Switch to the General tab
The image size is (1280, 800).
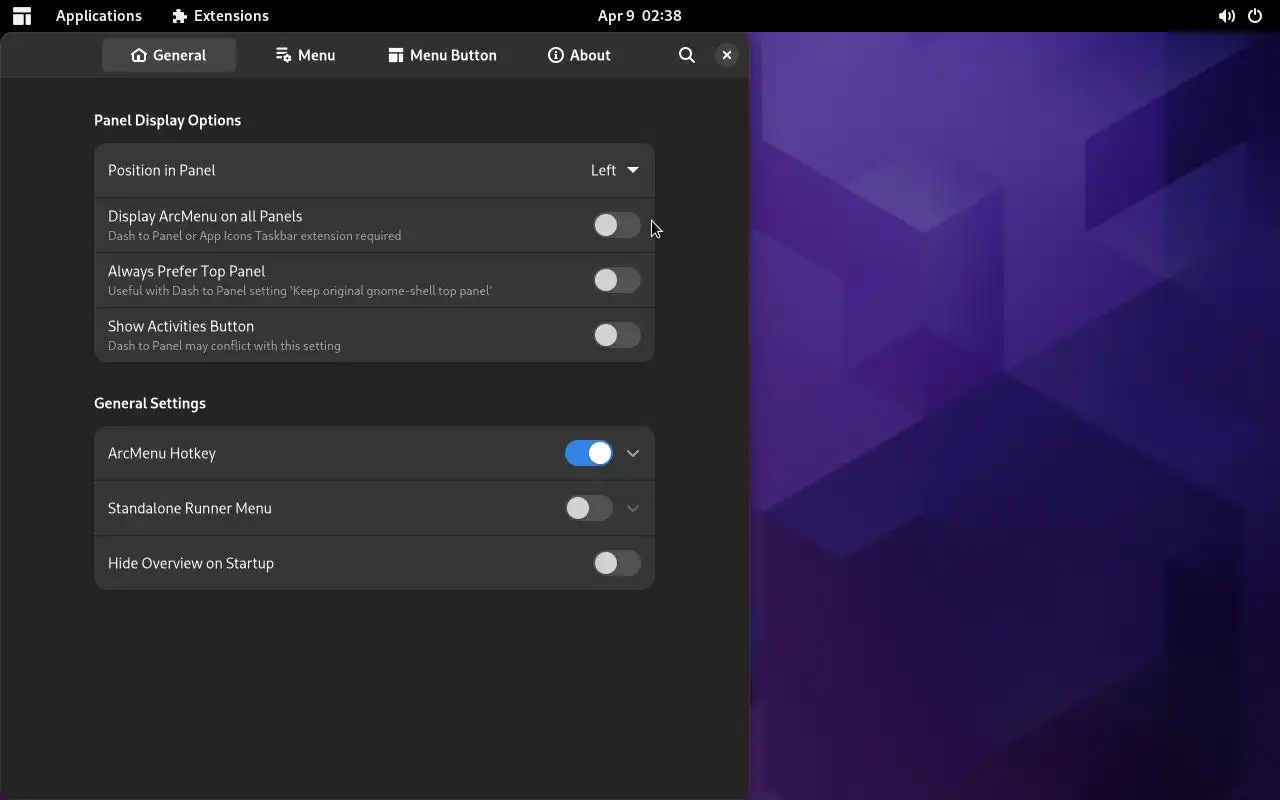point(169,55)
